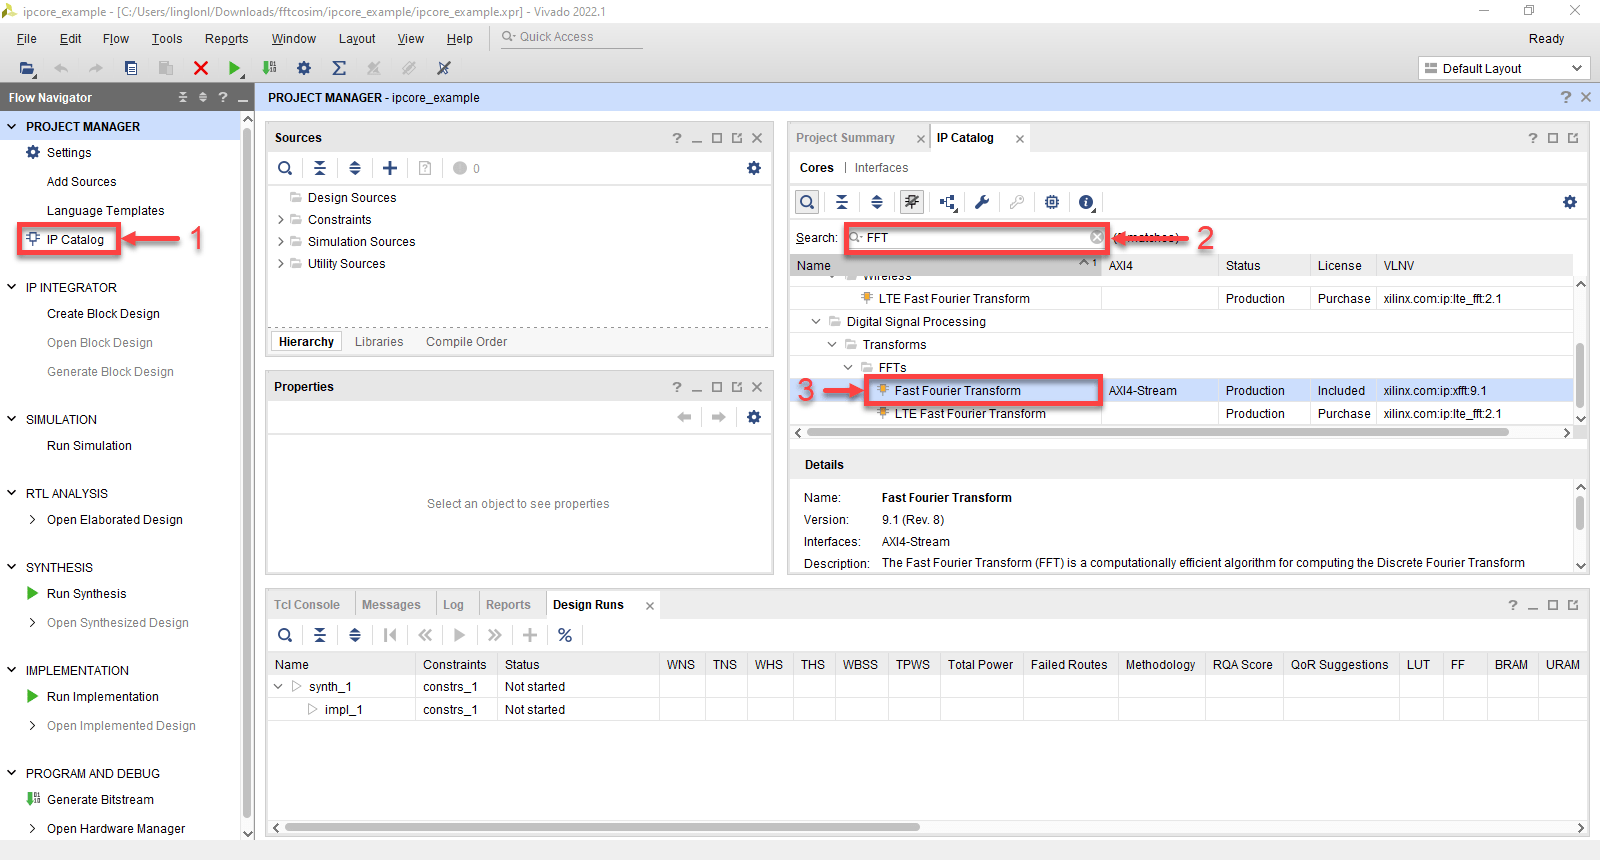1600x860 pixels.
Task: Toggle hide incompatible IP filter icon
Action: (x=912, y=202)
